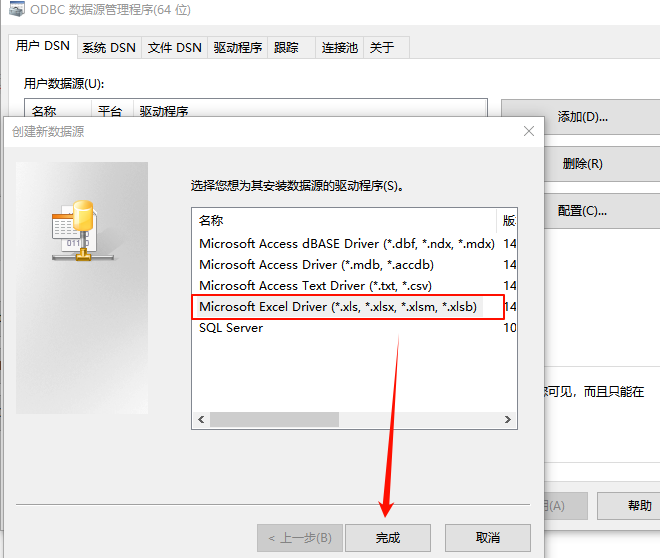Click the 版 version column header
Viewport: 660px width, 558px height.
coord(508,221)
